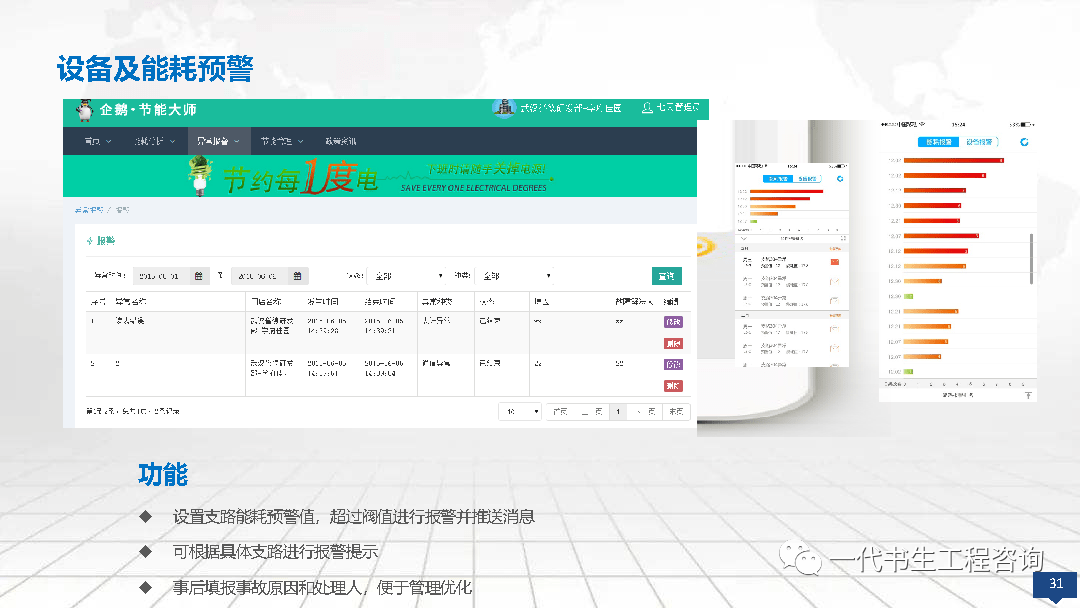This screenshot has height=608, width=1080.
Task: Open the 首页 navigation menu
Action: click(x=97, y=141)
